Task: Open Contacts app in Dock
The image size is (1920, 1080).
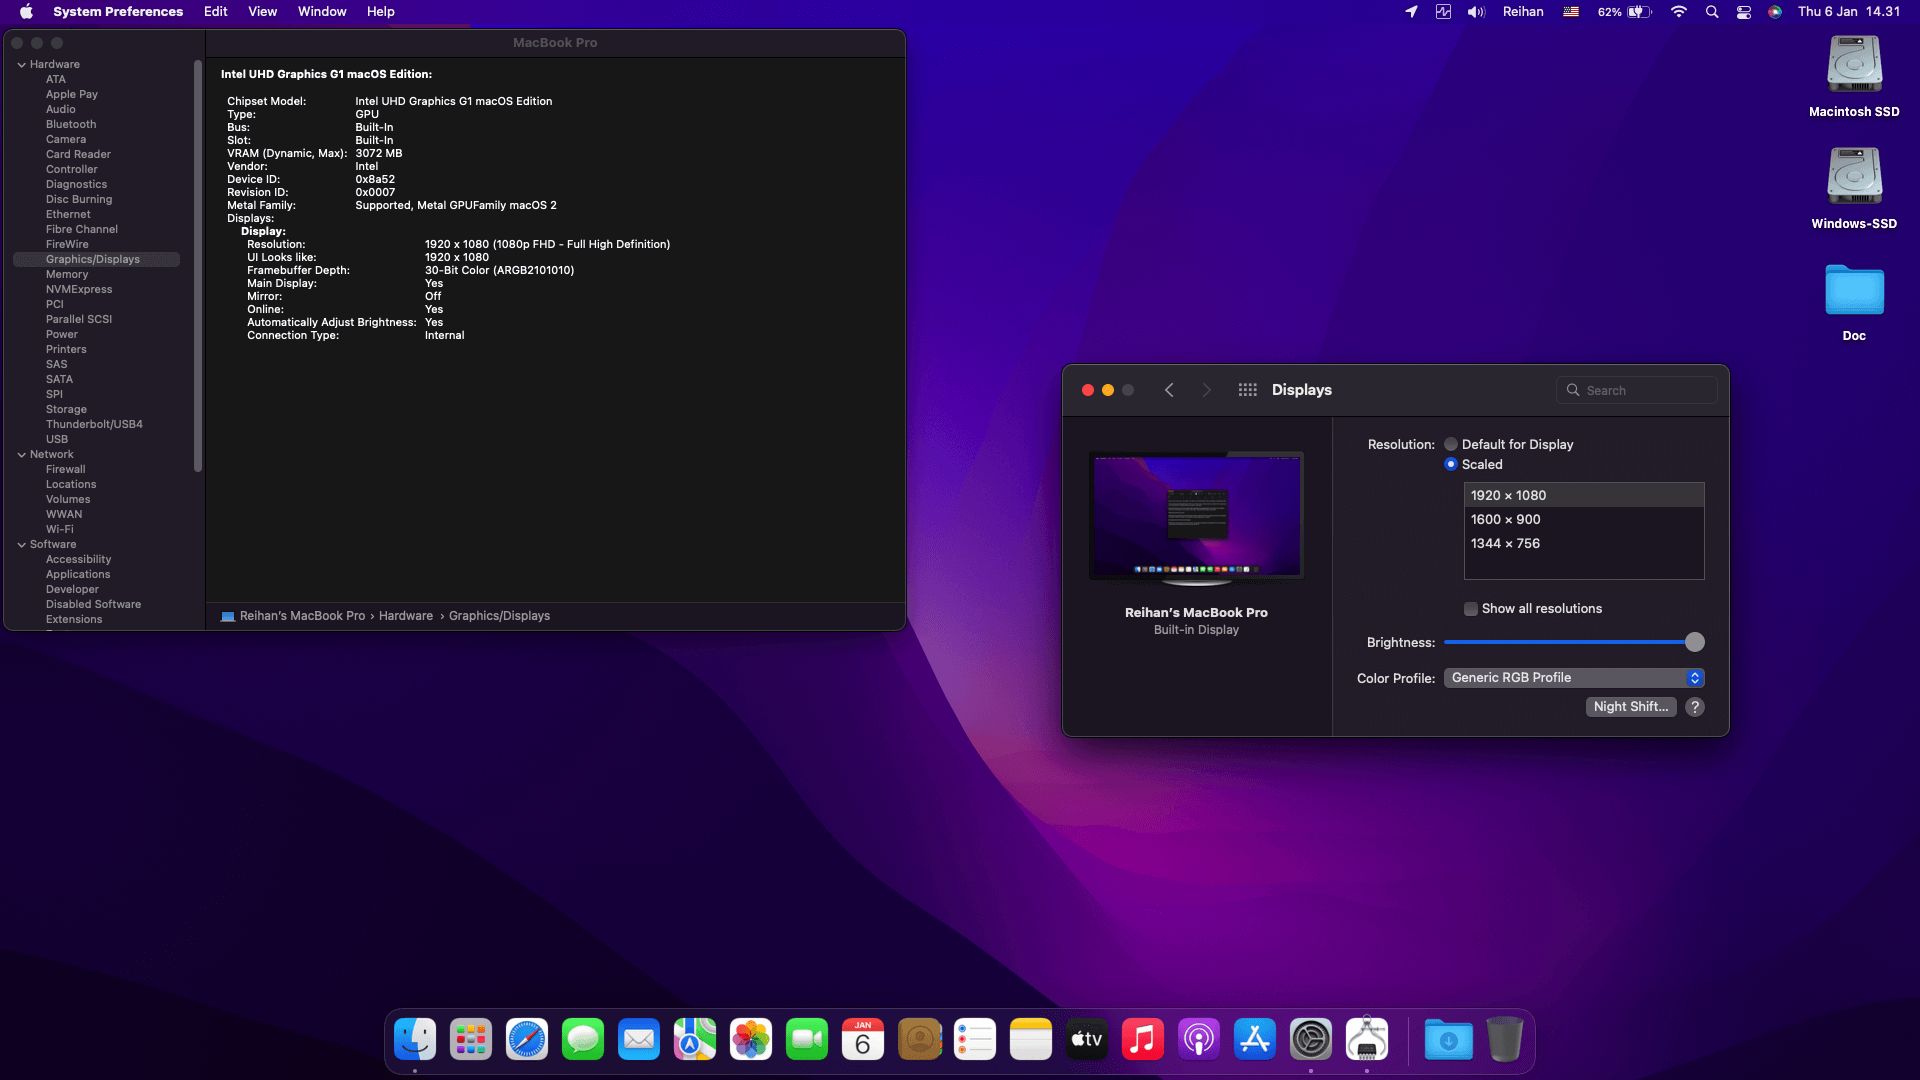Action: (919, 1040)
